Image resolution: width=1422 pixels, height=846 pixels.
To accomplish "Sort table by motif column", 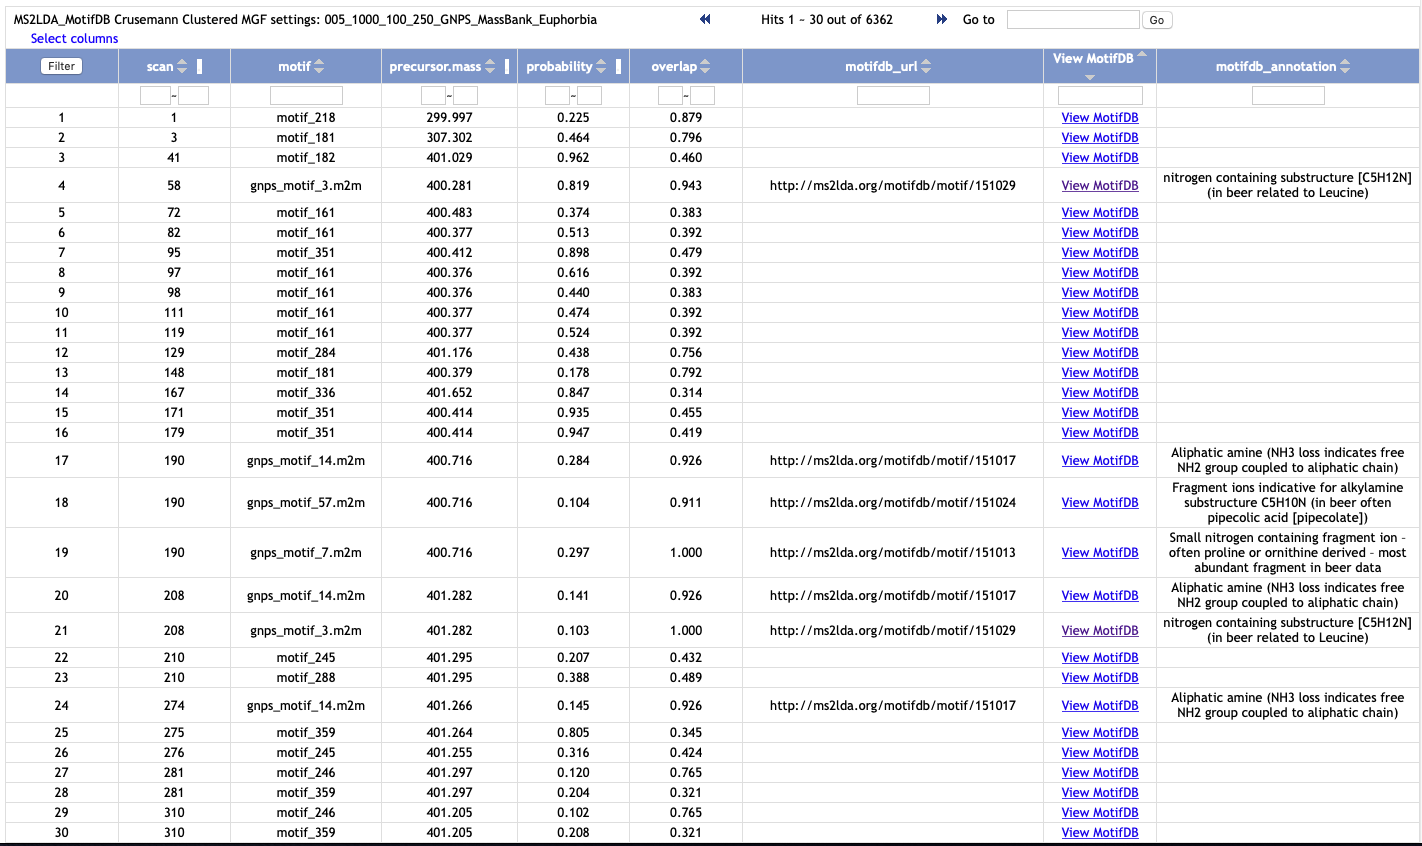I will point(319,67).
